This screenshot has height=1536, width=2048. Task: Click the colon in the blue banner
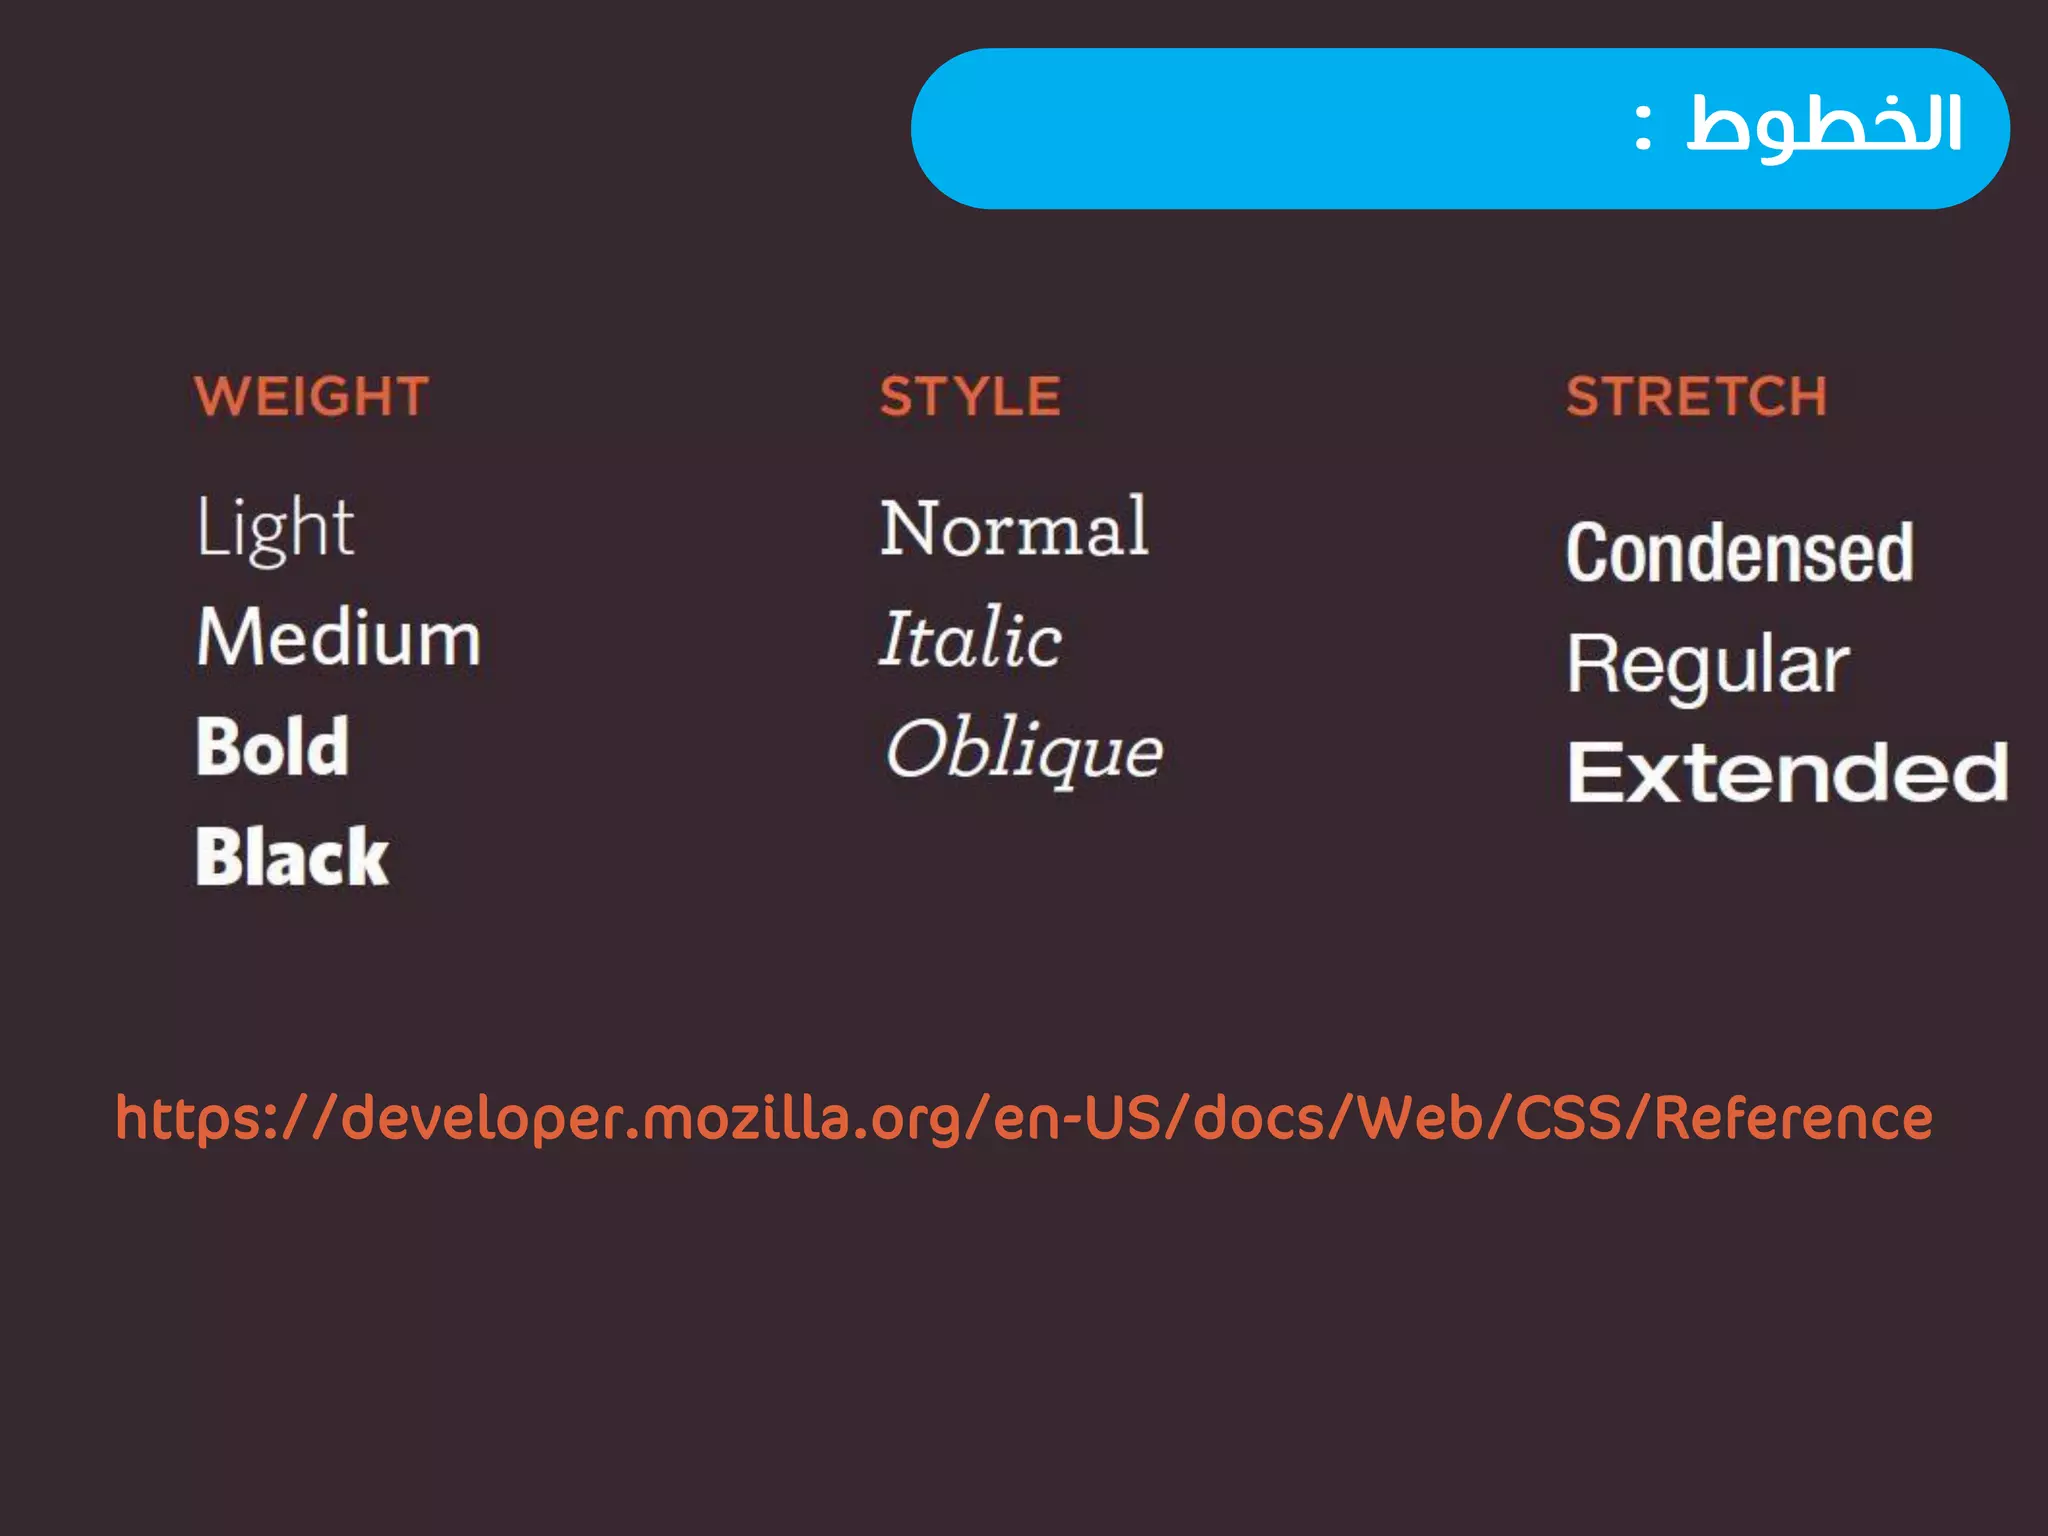[1643, 128]
